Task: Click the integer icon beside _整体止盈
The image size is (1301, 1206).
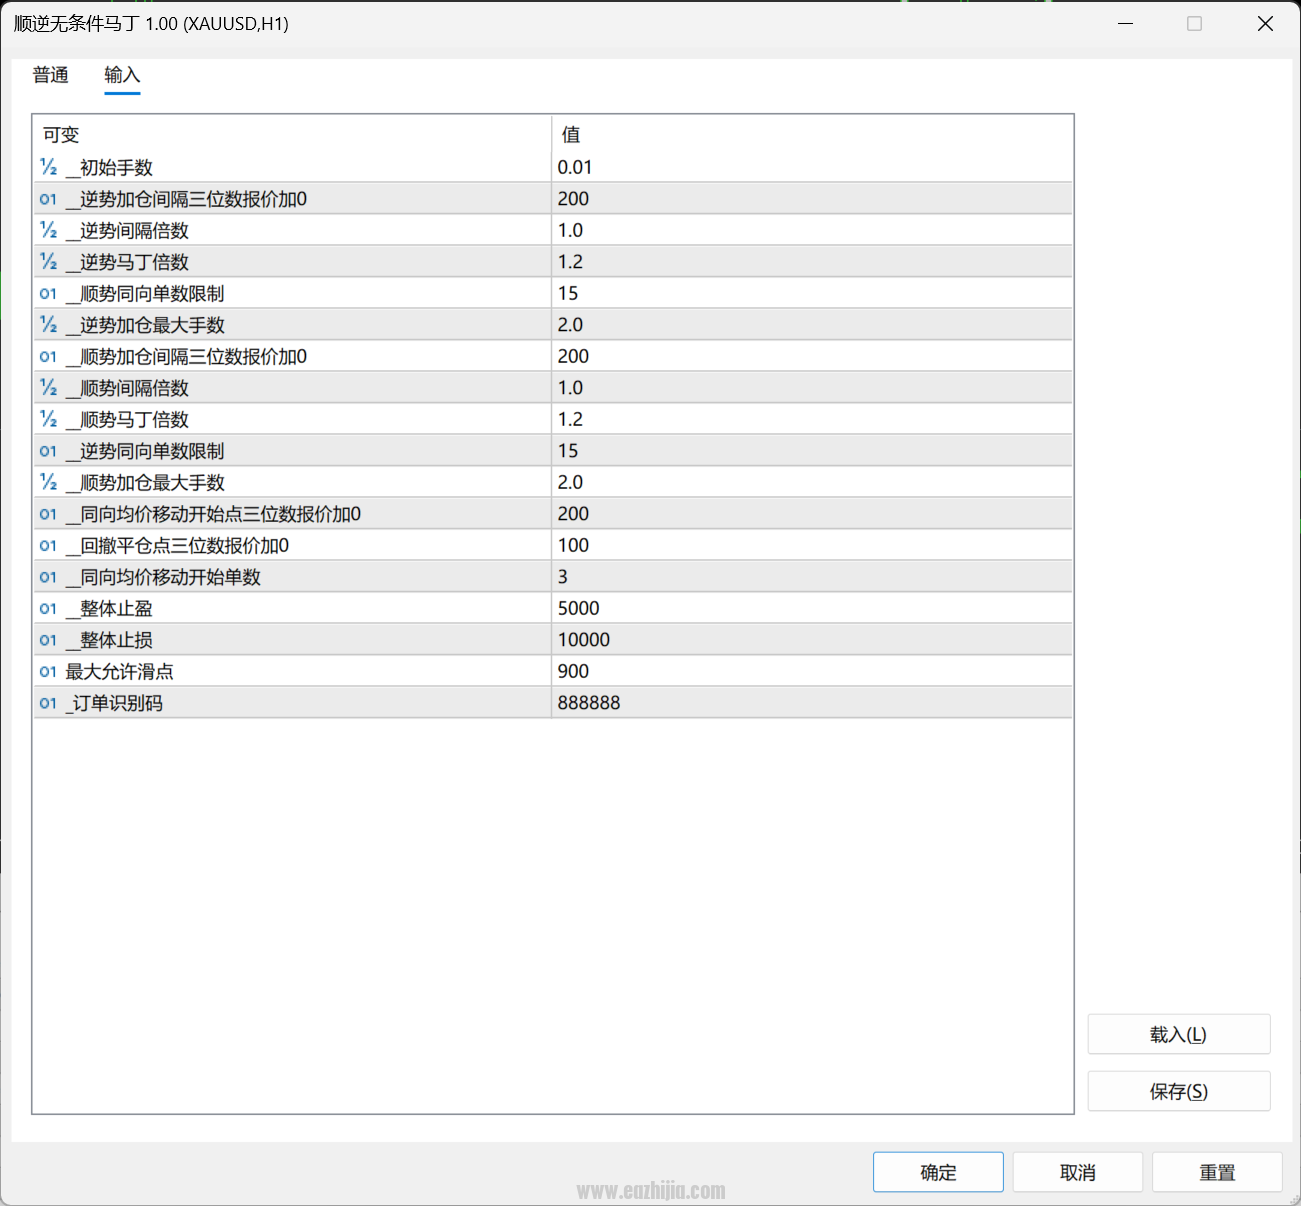Action: (48, 608)
